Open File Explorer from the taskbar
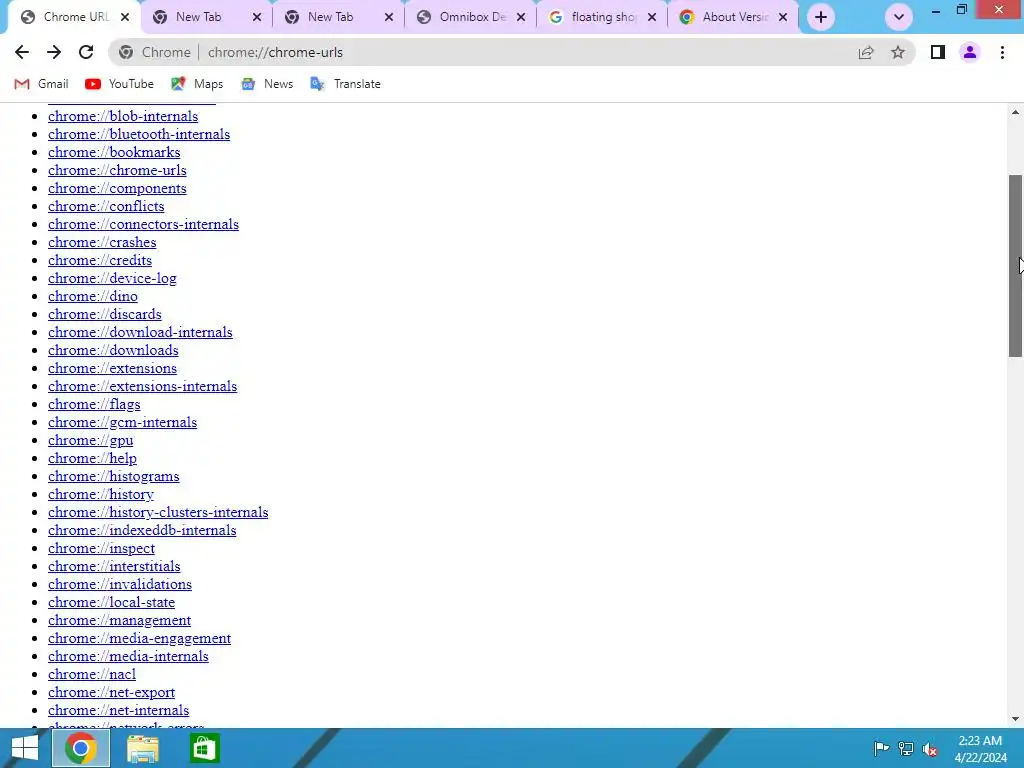Screen dimensions: 1024x768 click(x=142, y=748)
